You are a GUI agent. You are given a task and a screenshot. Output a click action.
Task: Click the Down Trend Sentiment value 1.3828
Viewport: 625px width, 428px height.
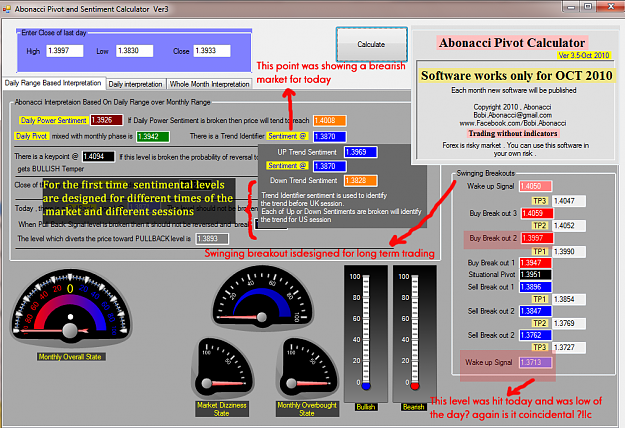tap(360, 181)
